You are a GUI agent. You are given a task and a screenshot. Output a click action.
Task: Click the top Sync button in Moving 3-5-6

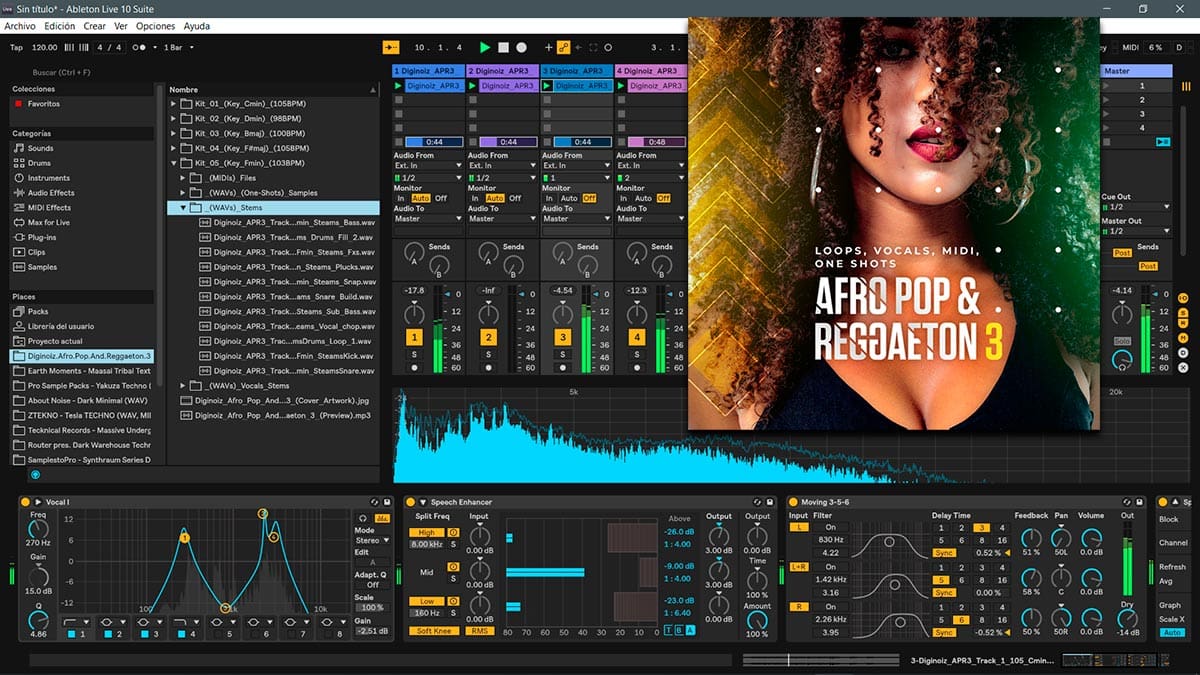944,554
